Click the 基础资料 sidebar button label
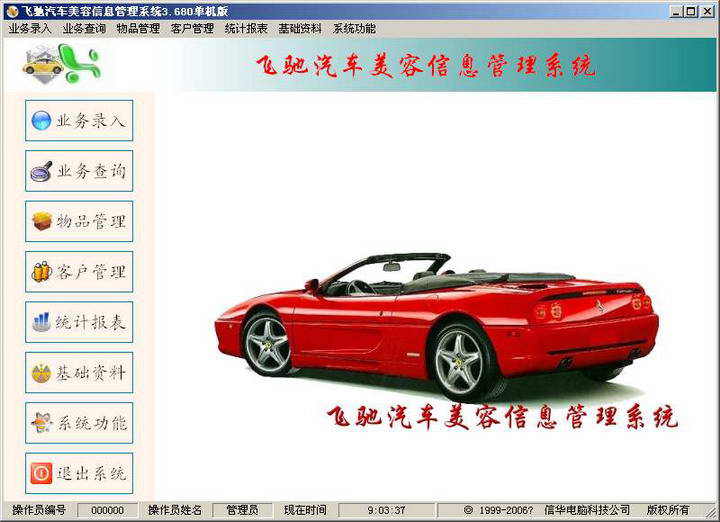The width and height of the screenshot is (720, 522). (91, 372)
